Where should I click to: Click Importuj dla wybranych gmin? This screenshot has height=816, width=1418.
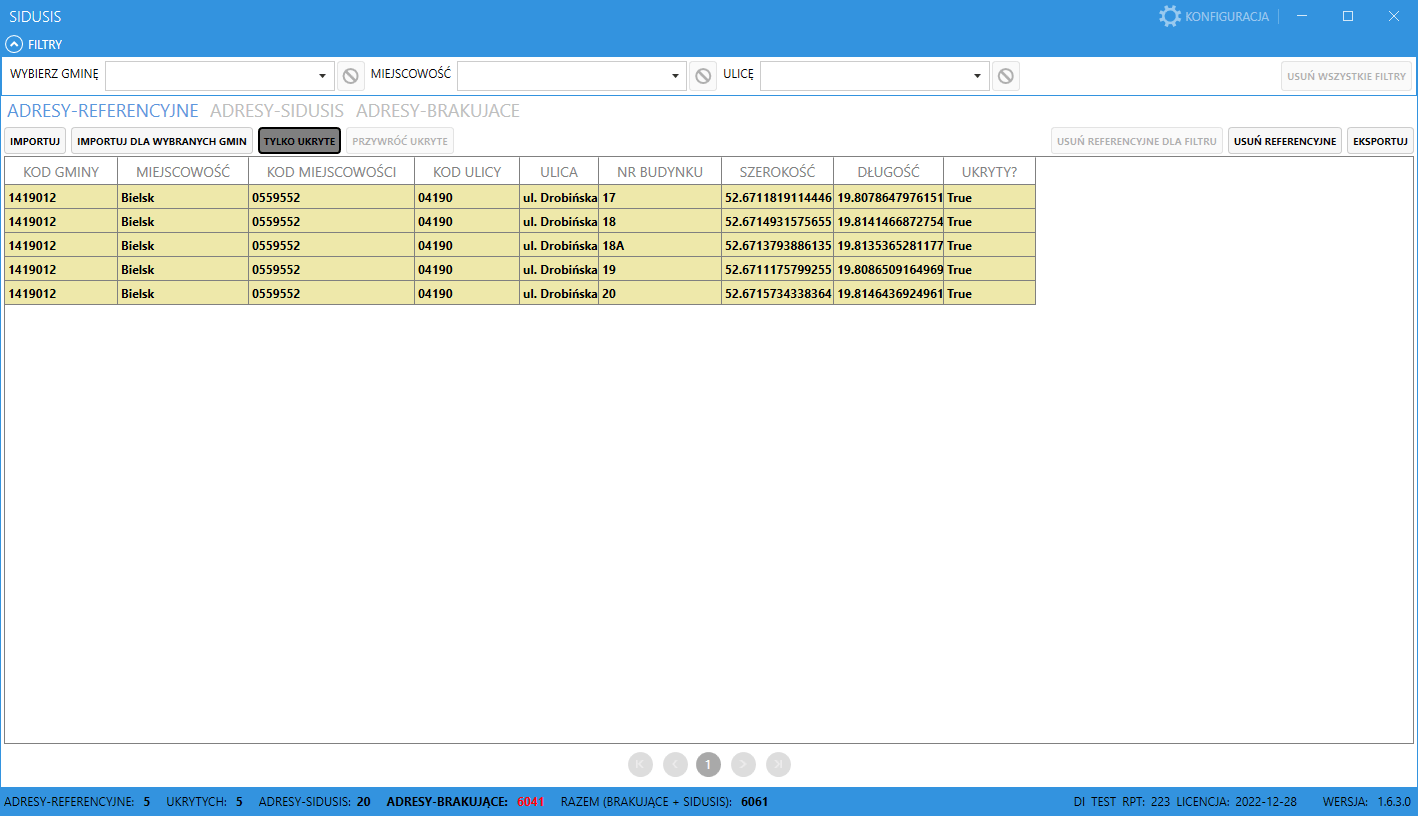coord(162,141)
